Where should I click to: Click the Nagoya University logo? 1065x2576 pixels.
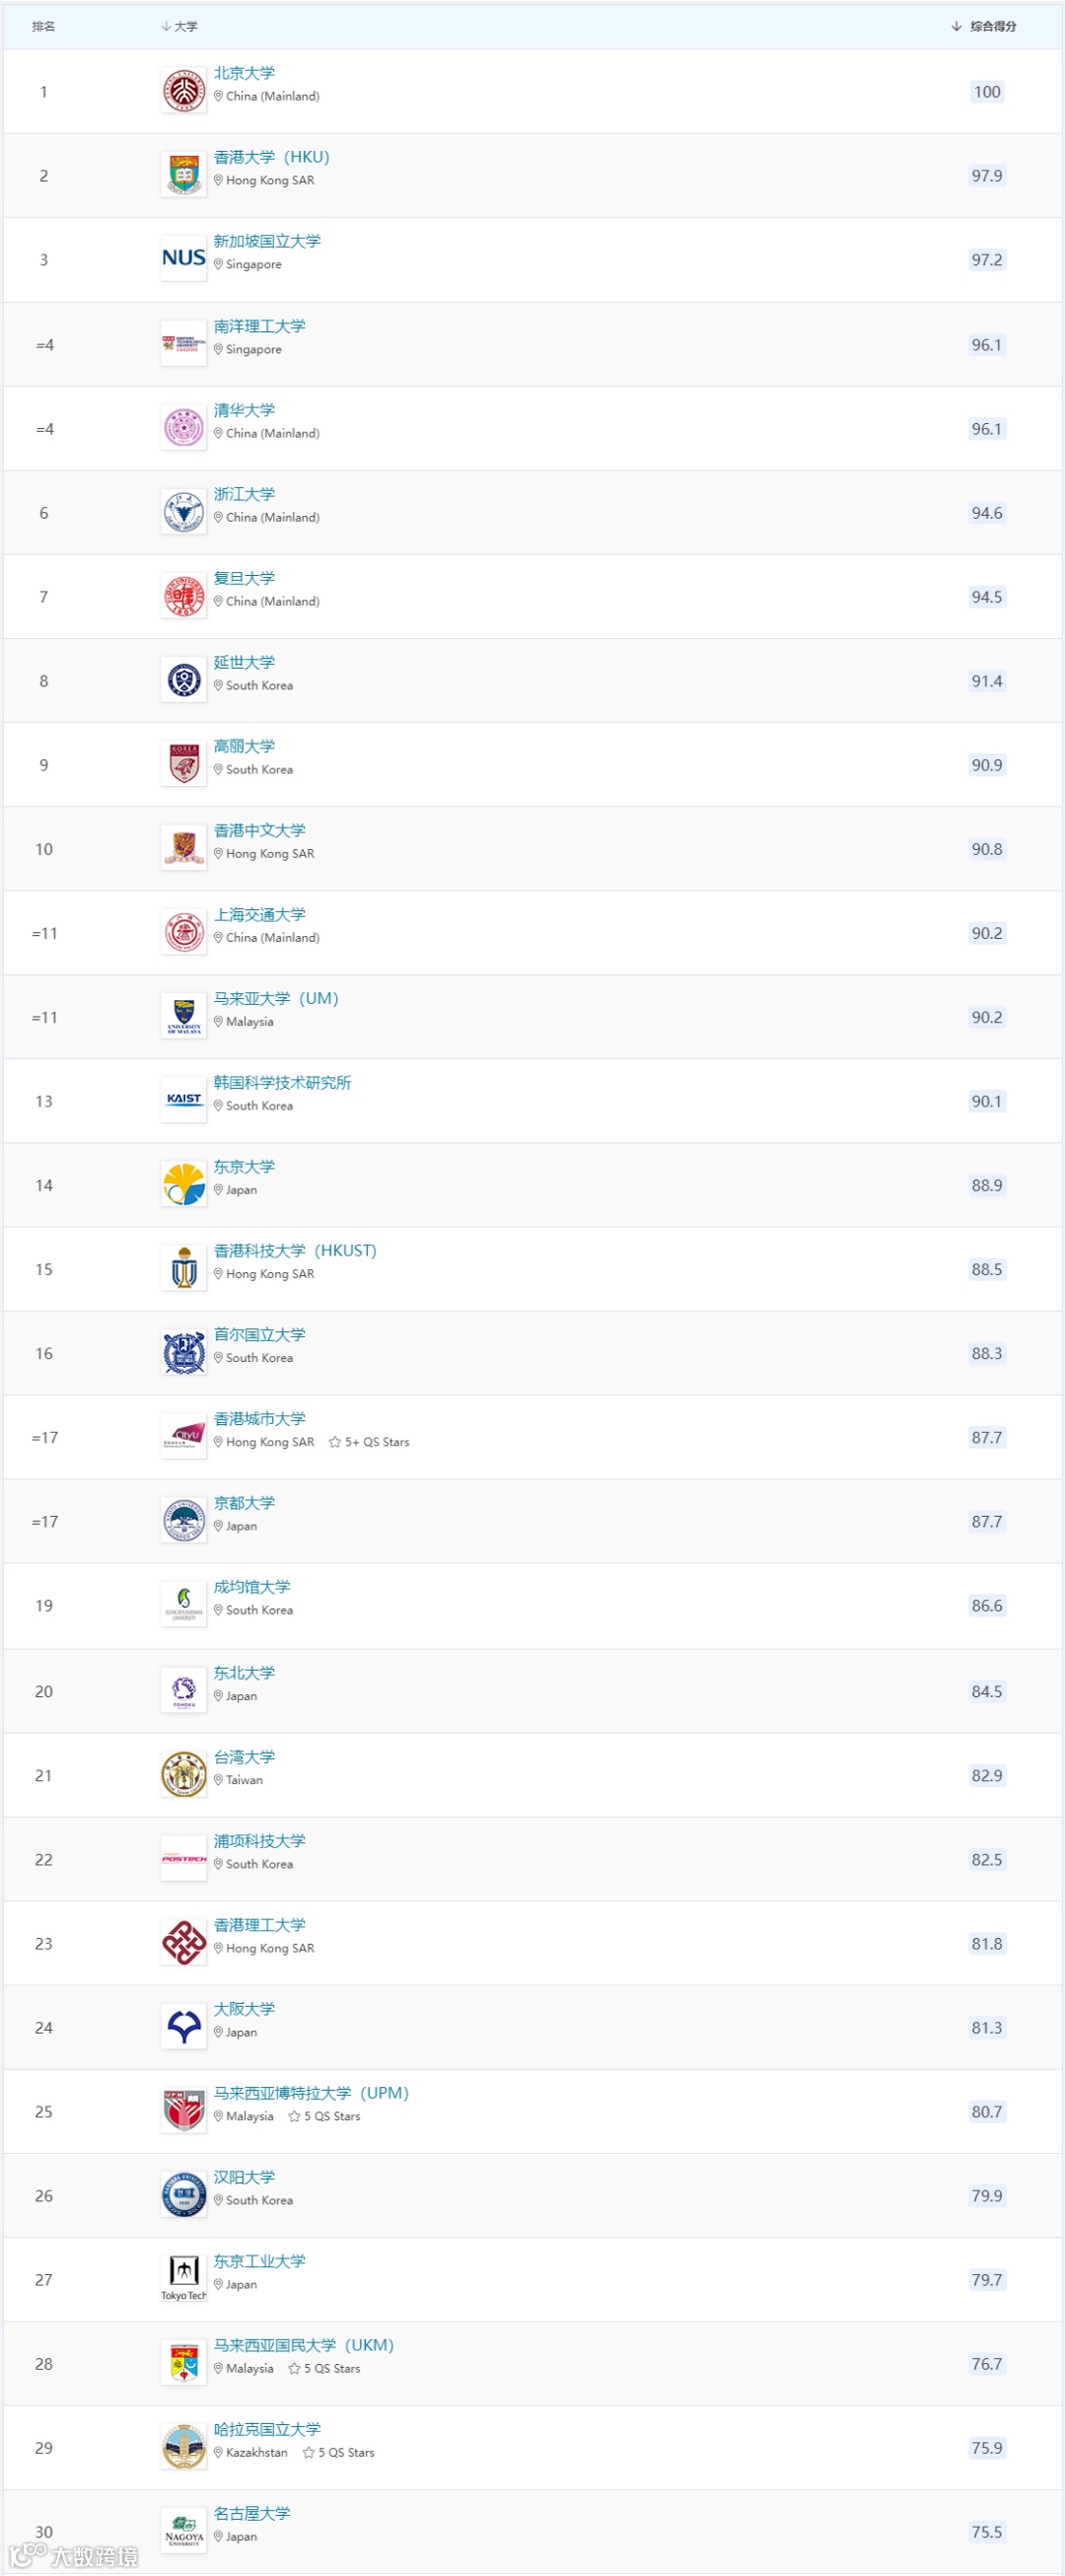[x=184, y=2530]
